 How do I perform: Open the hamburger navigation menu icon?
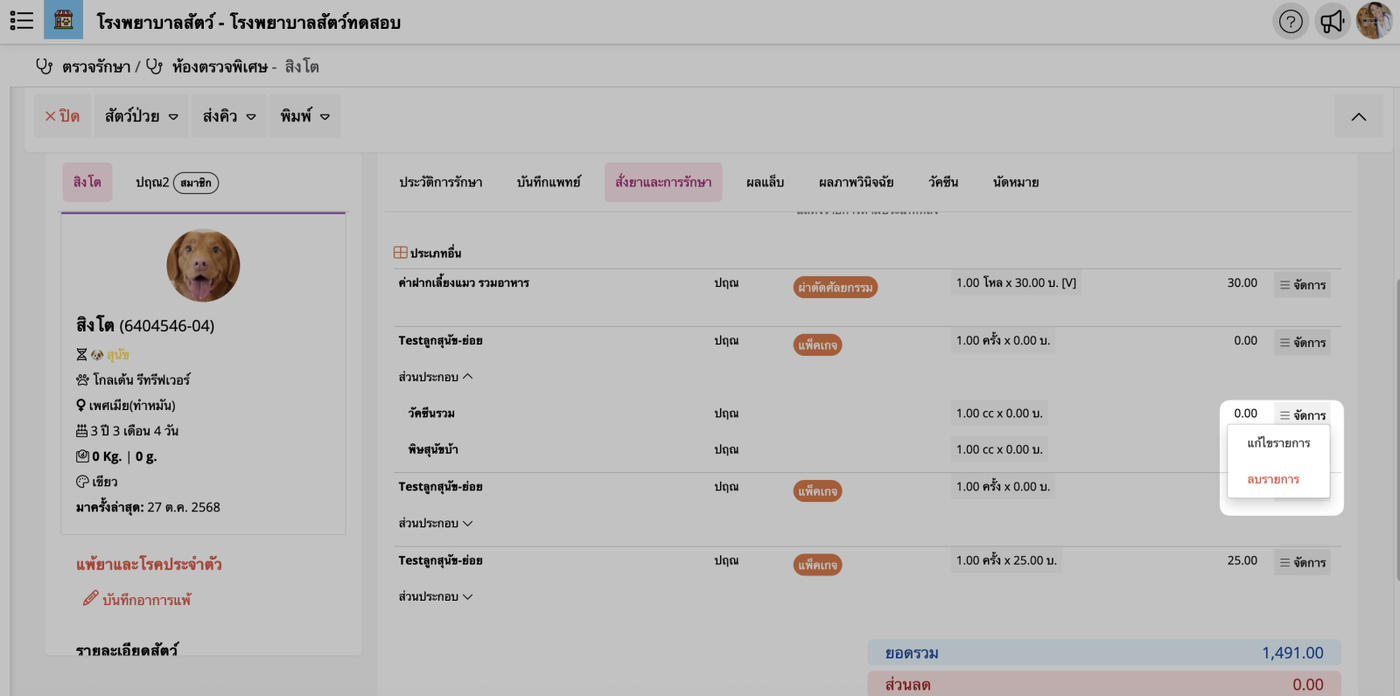[21, 20]
